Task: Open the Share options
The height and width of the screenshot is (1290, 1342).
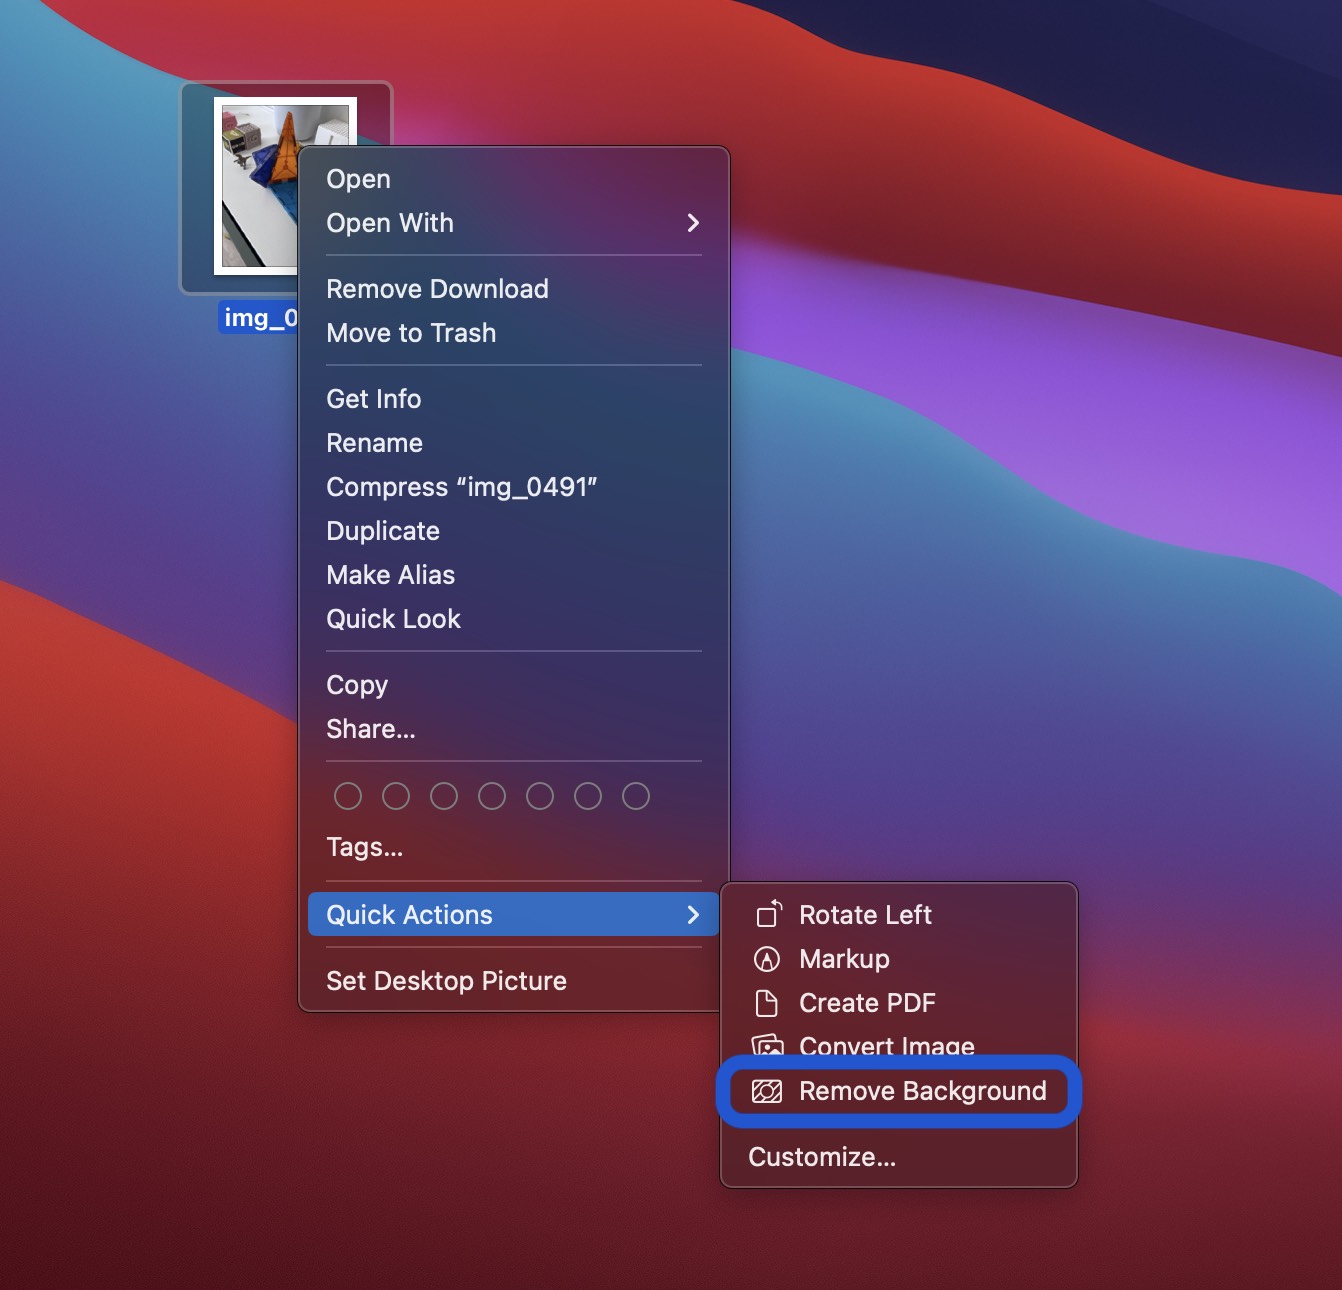Action: tap(371, 729)
